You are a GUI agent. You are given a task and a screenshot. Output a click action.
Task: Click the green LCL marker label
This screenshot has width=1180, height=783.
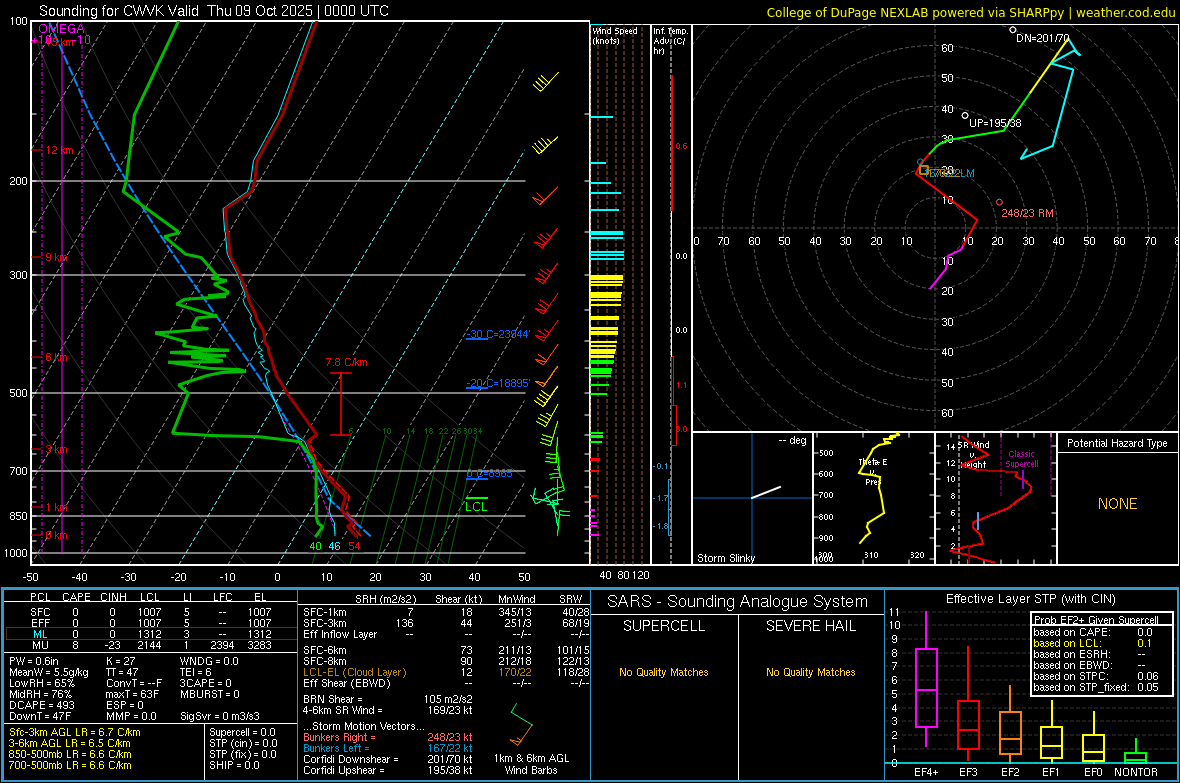[x=476, y=507]
